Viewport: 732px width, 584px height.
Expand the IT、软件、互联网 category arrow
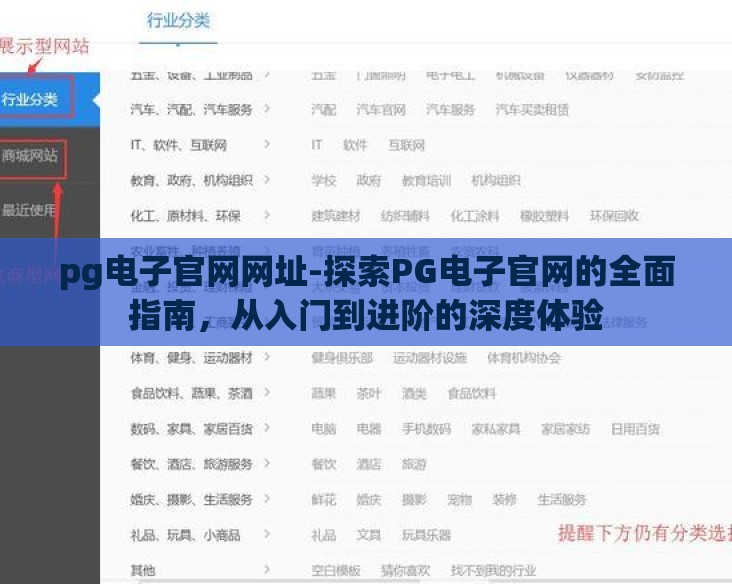tap(267, 144)
